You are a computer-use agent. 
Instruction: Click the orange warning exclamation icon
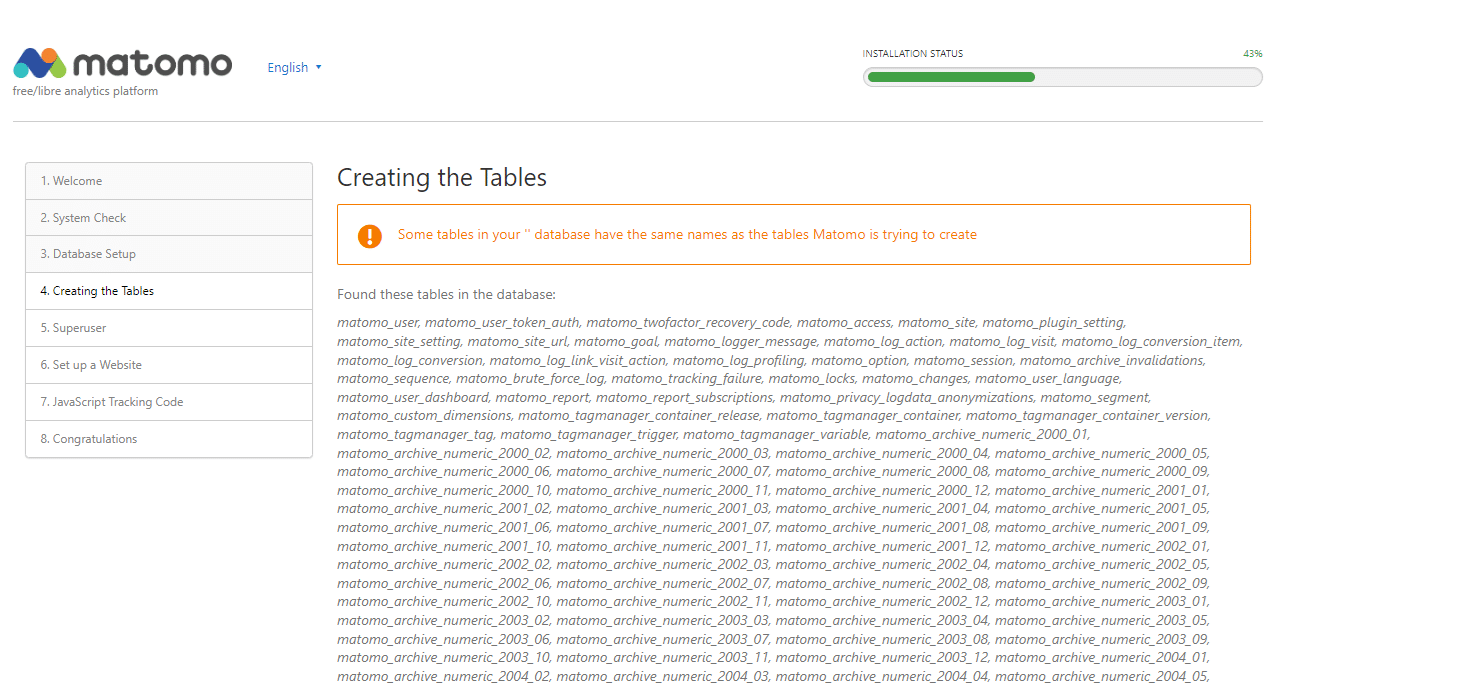pos(370,236)
